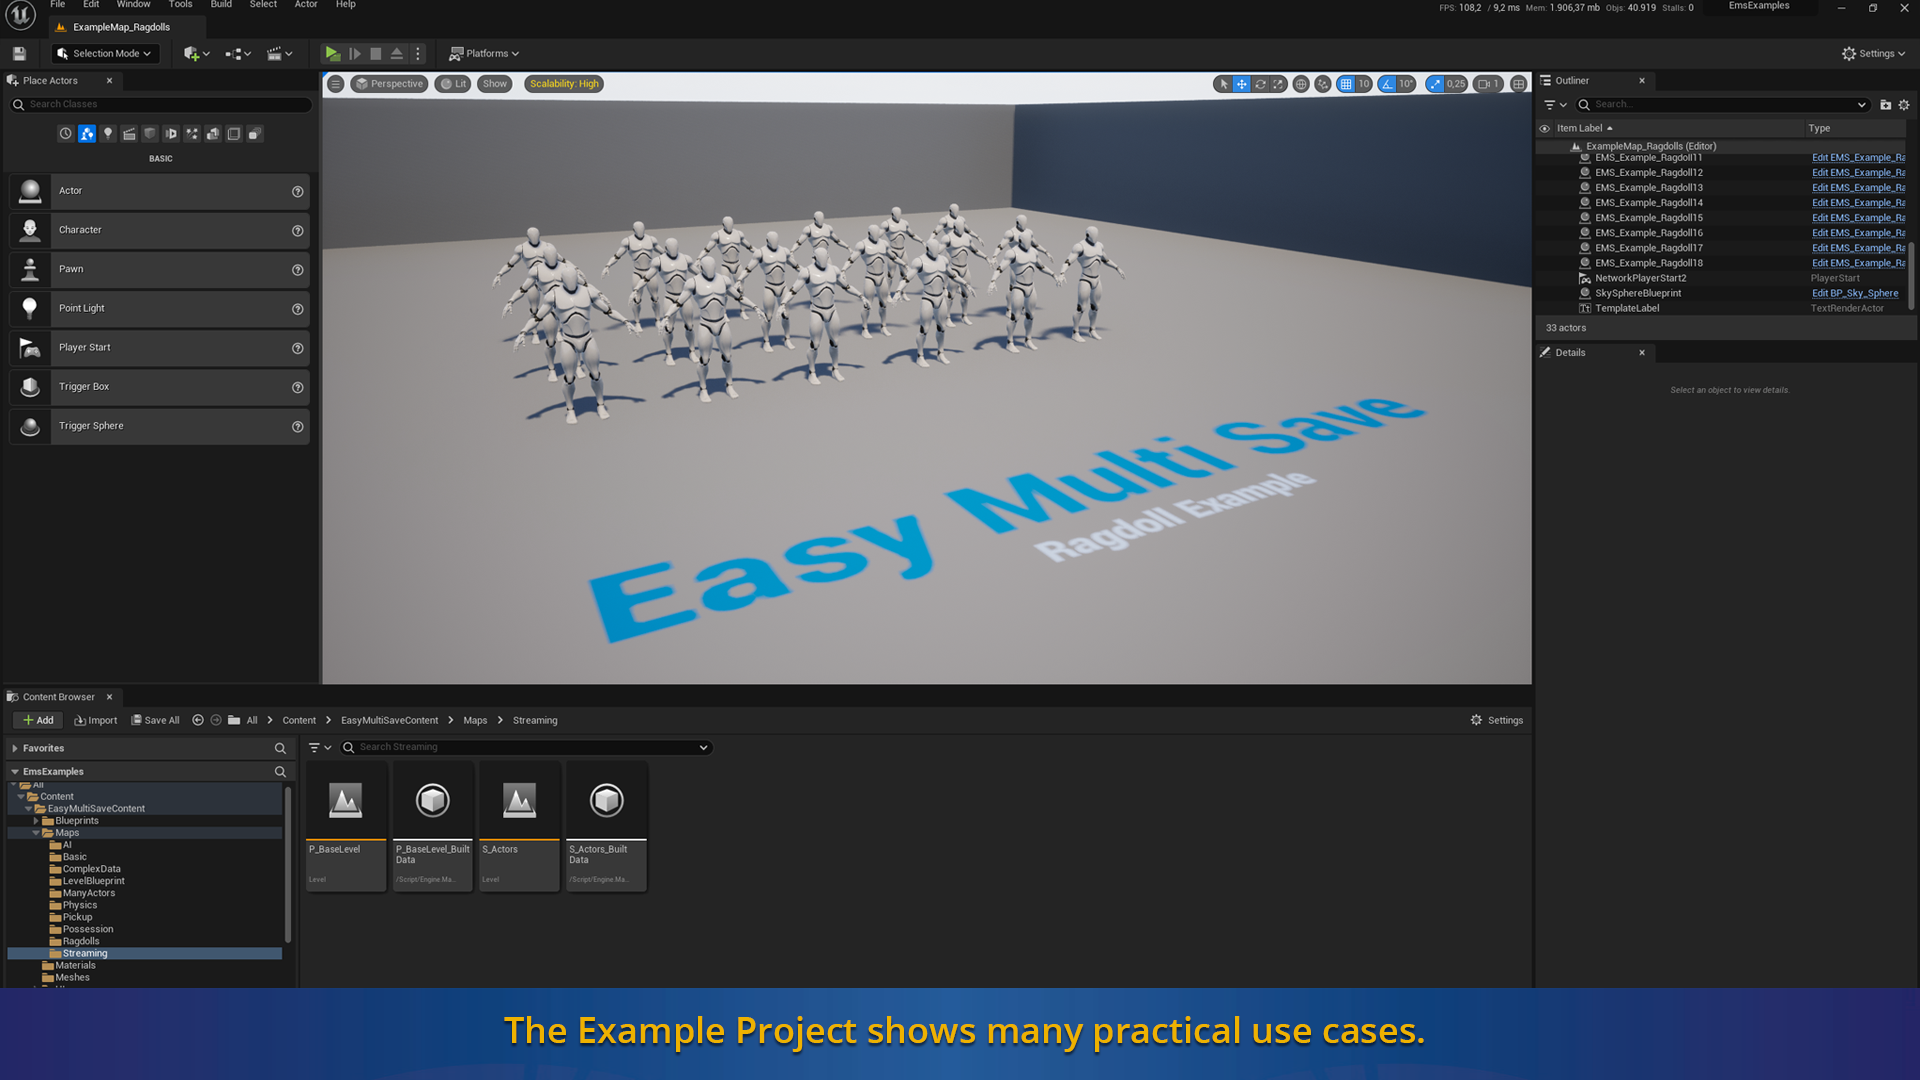The width and height of the screenshot is (1920, 1080).
Task: Expand the Favorites section
Action: click(15, 748)
